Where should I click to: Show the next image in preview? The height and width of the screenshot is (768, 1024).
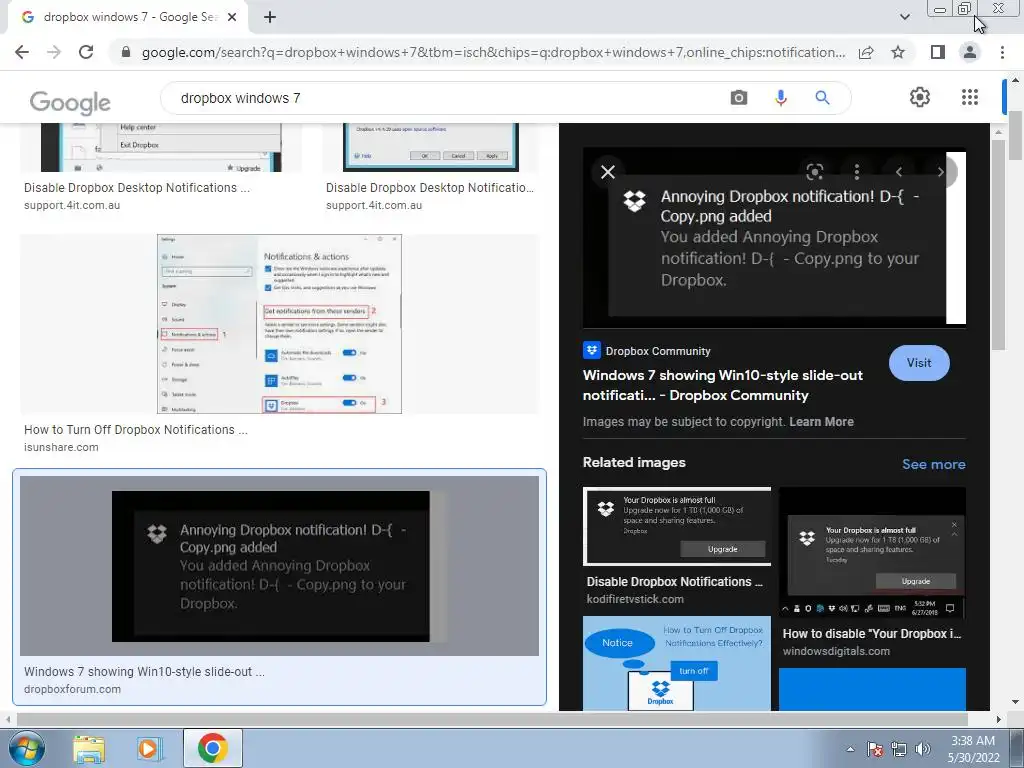(940, 172)
